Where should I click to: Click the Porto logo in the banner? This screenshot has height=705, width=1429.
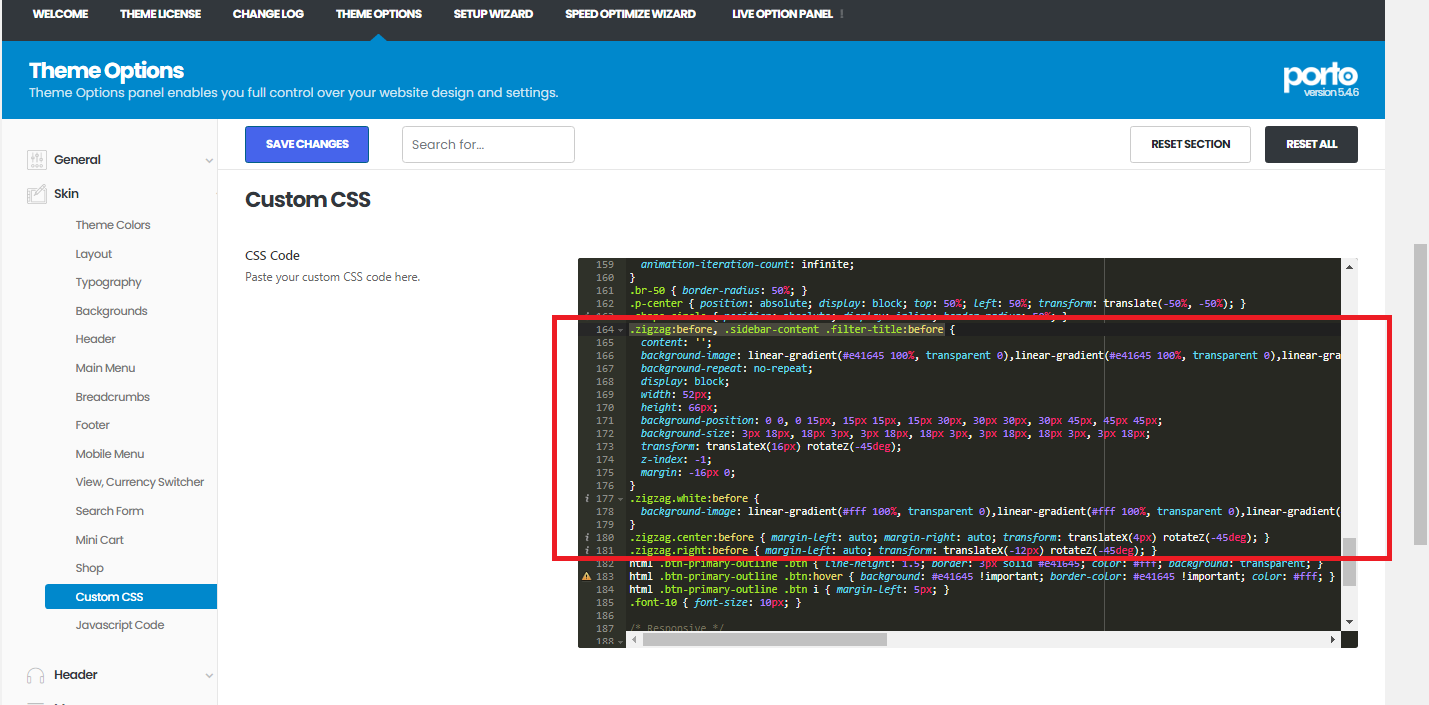tap(1321, 77)
